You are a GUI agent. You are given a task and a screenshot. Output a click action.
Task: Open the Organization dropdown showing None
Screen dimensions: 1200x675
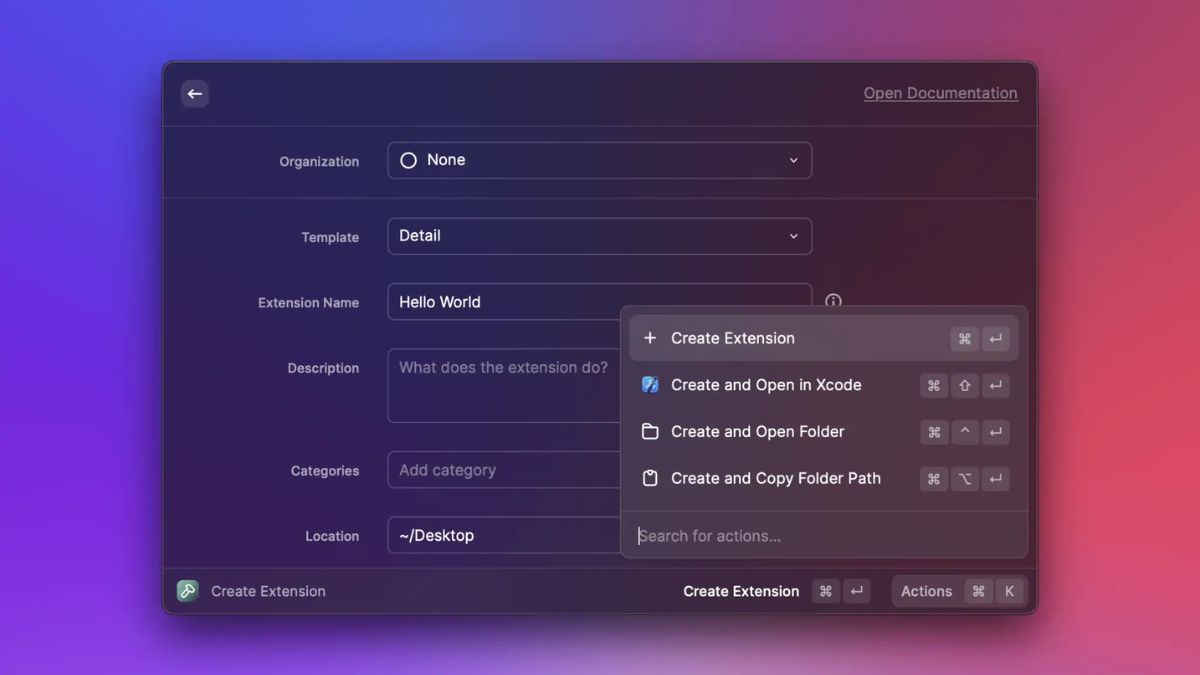599,160
